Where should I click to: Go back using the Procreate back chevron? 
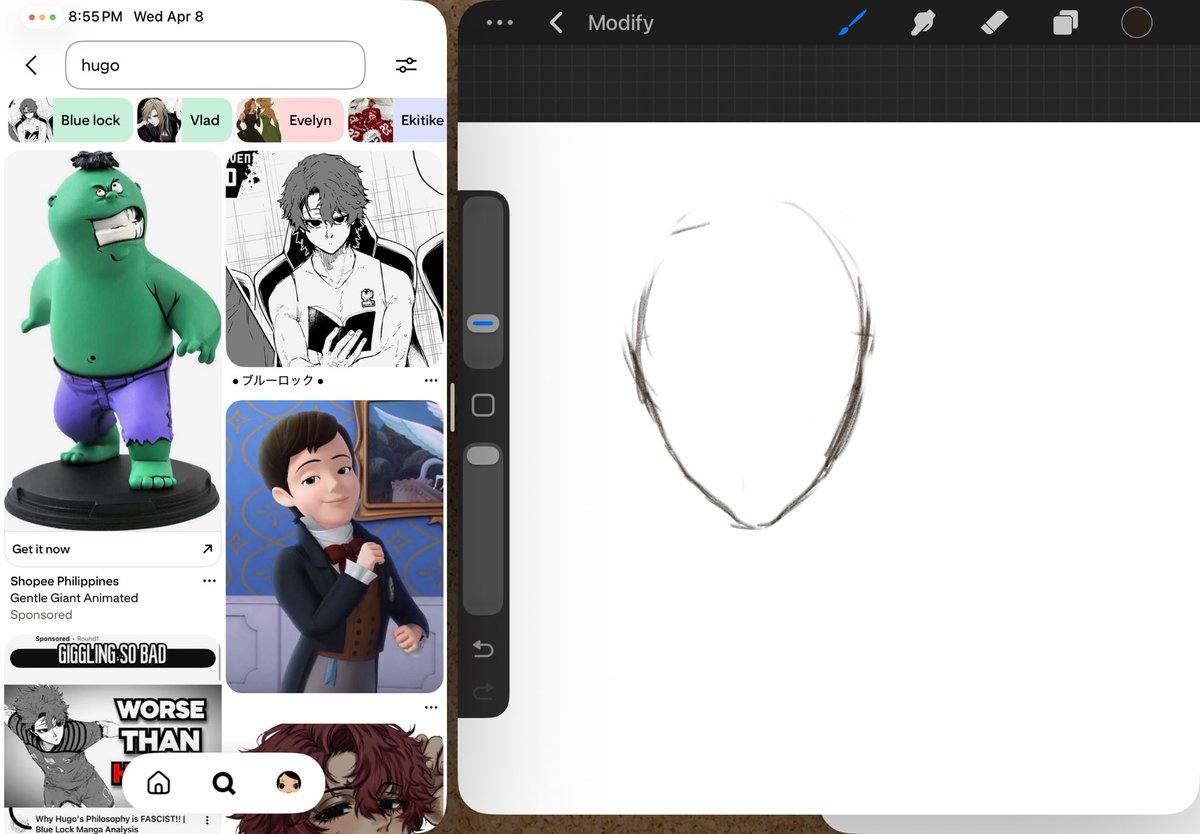pyautogui.click(x=556, y=22)
